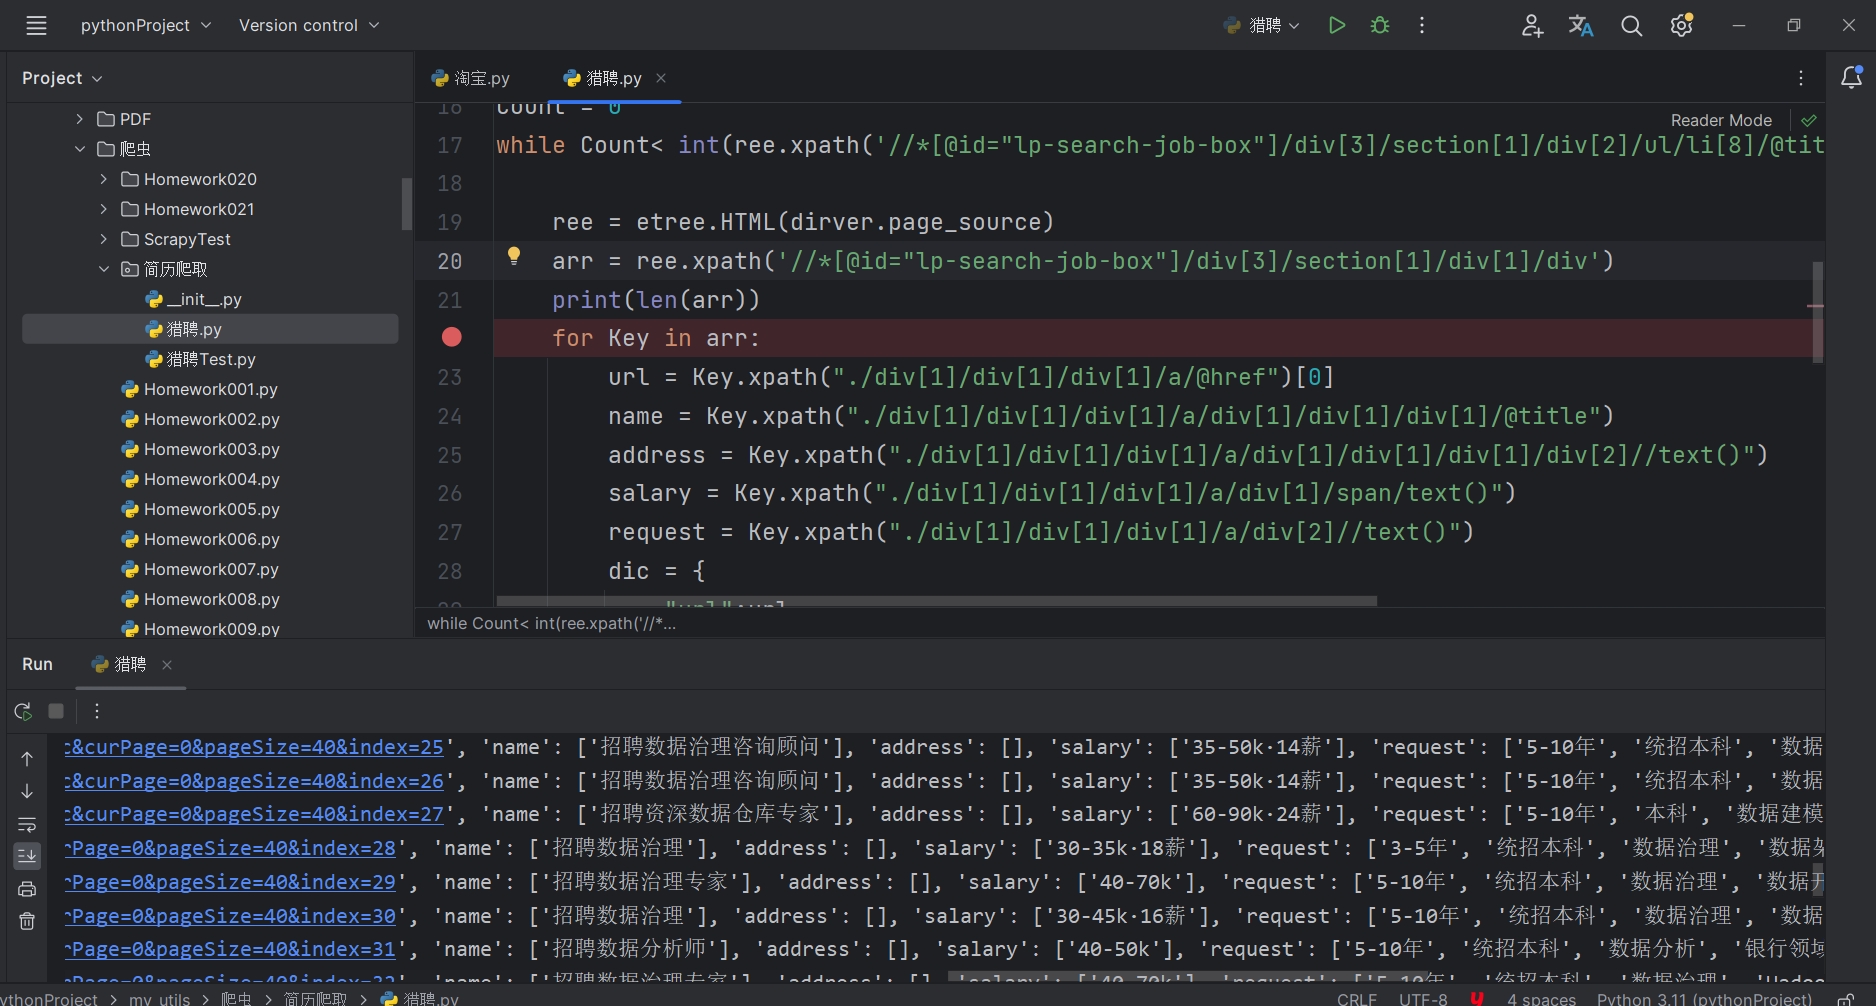This screenshot has height=1006, width=1876.
Task: Click the 简历爬取 breadcrumb in the status bar
Action: click(315, 999)
